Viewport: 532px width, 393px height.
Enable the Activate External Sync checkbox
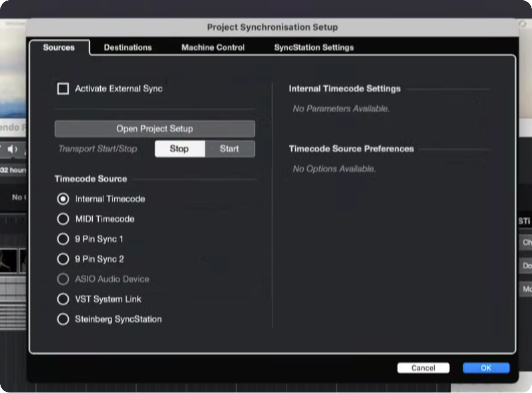(x=63, y=89)
